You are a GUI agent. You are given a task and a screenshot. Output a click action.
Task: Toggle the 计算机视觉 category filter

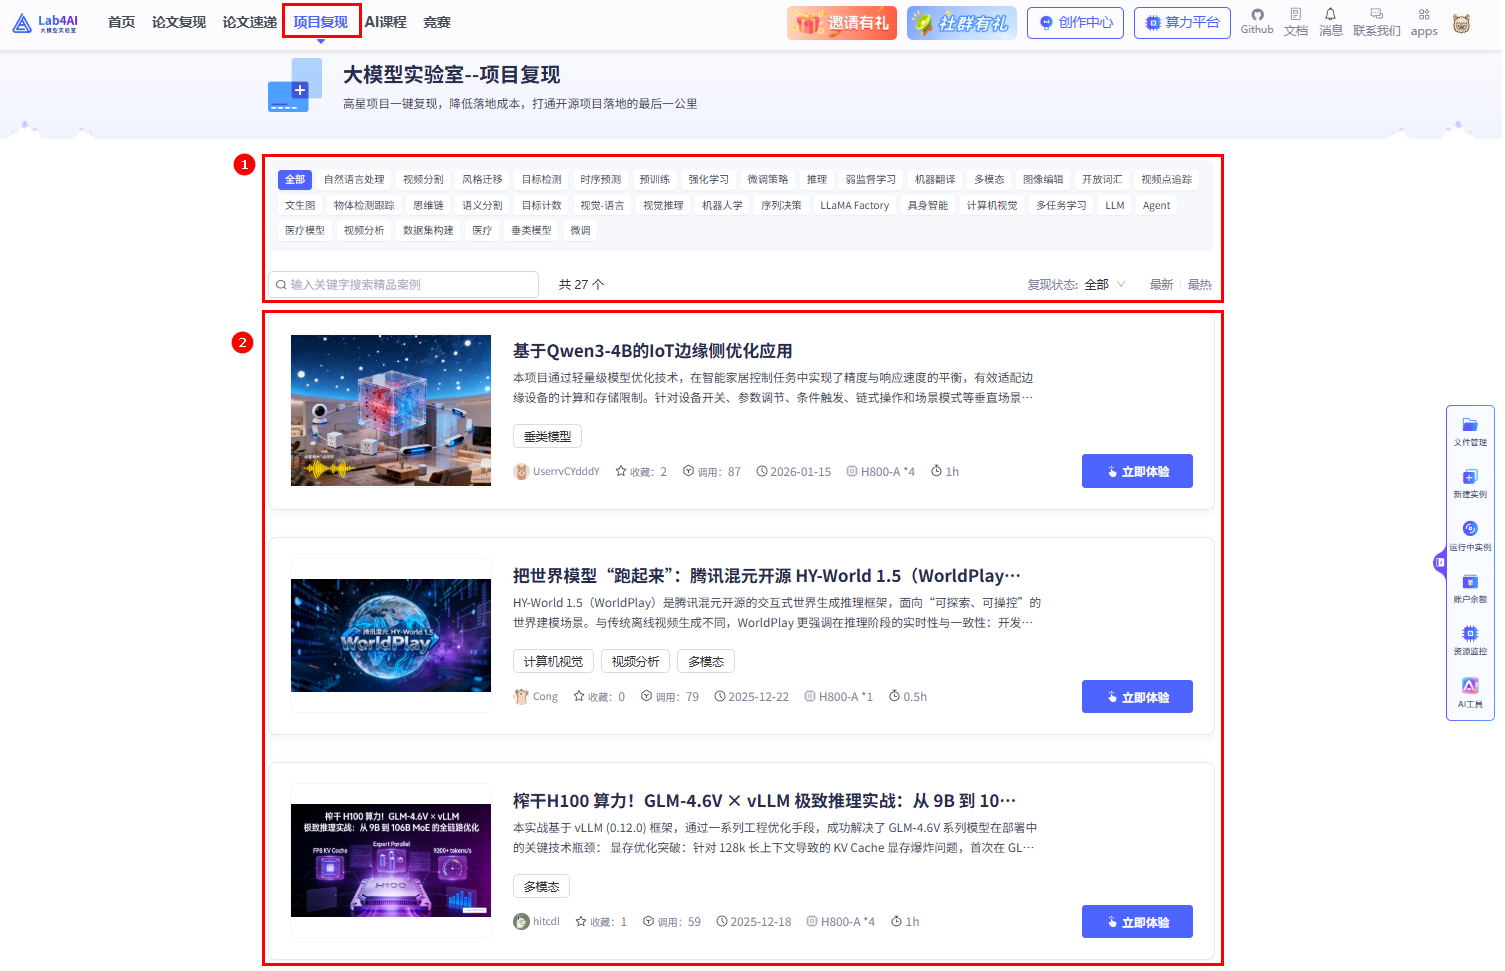[992, 205]
